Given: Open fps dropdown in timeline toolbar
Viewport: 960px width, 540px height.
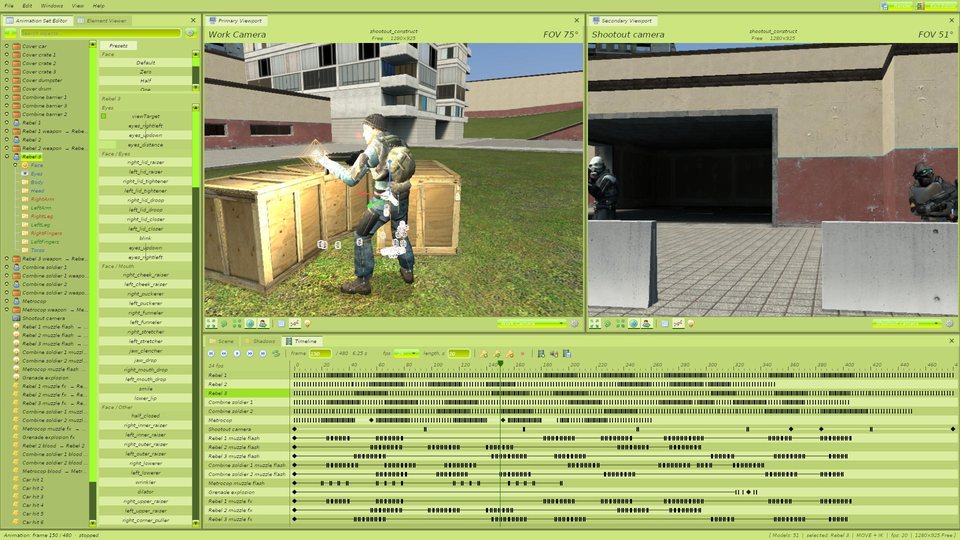Looking at the screenshot, I should [406, 353].
